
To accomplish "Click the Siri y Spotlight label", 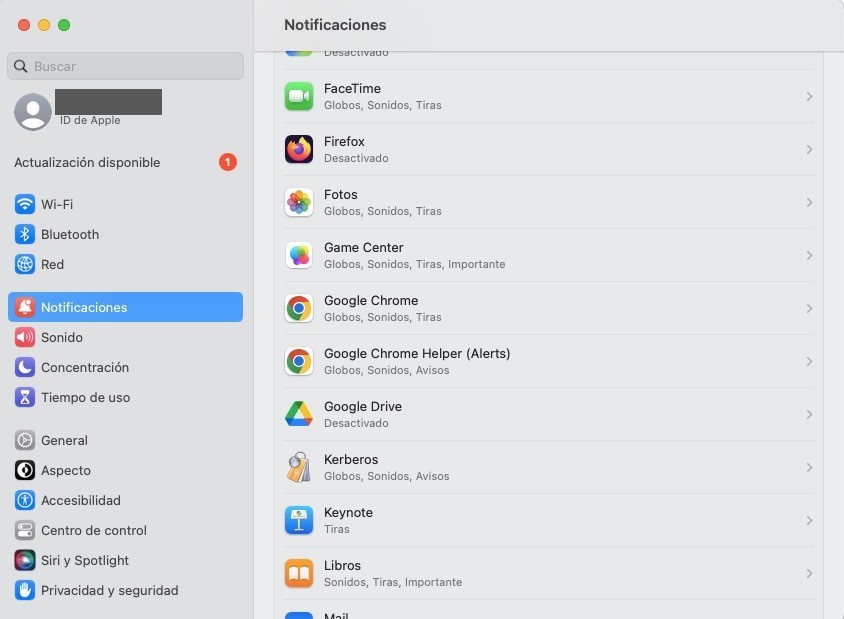I will 85,560.
